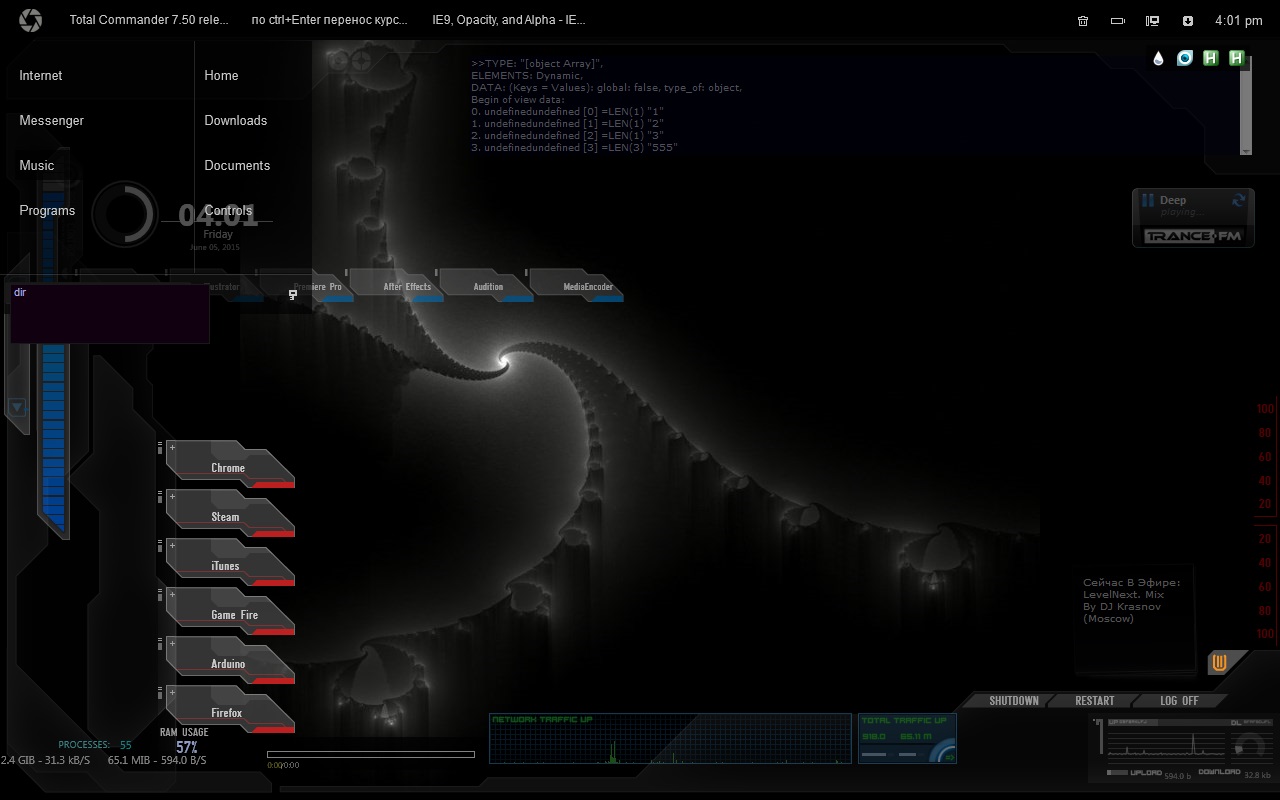Screen dimensions: 1280x800
Task: Open the trash can icon in top bar
Action: coord(1083,21)
